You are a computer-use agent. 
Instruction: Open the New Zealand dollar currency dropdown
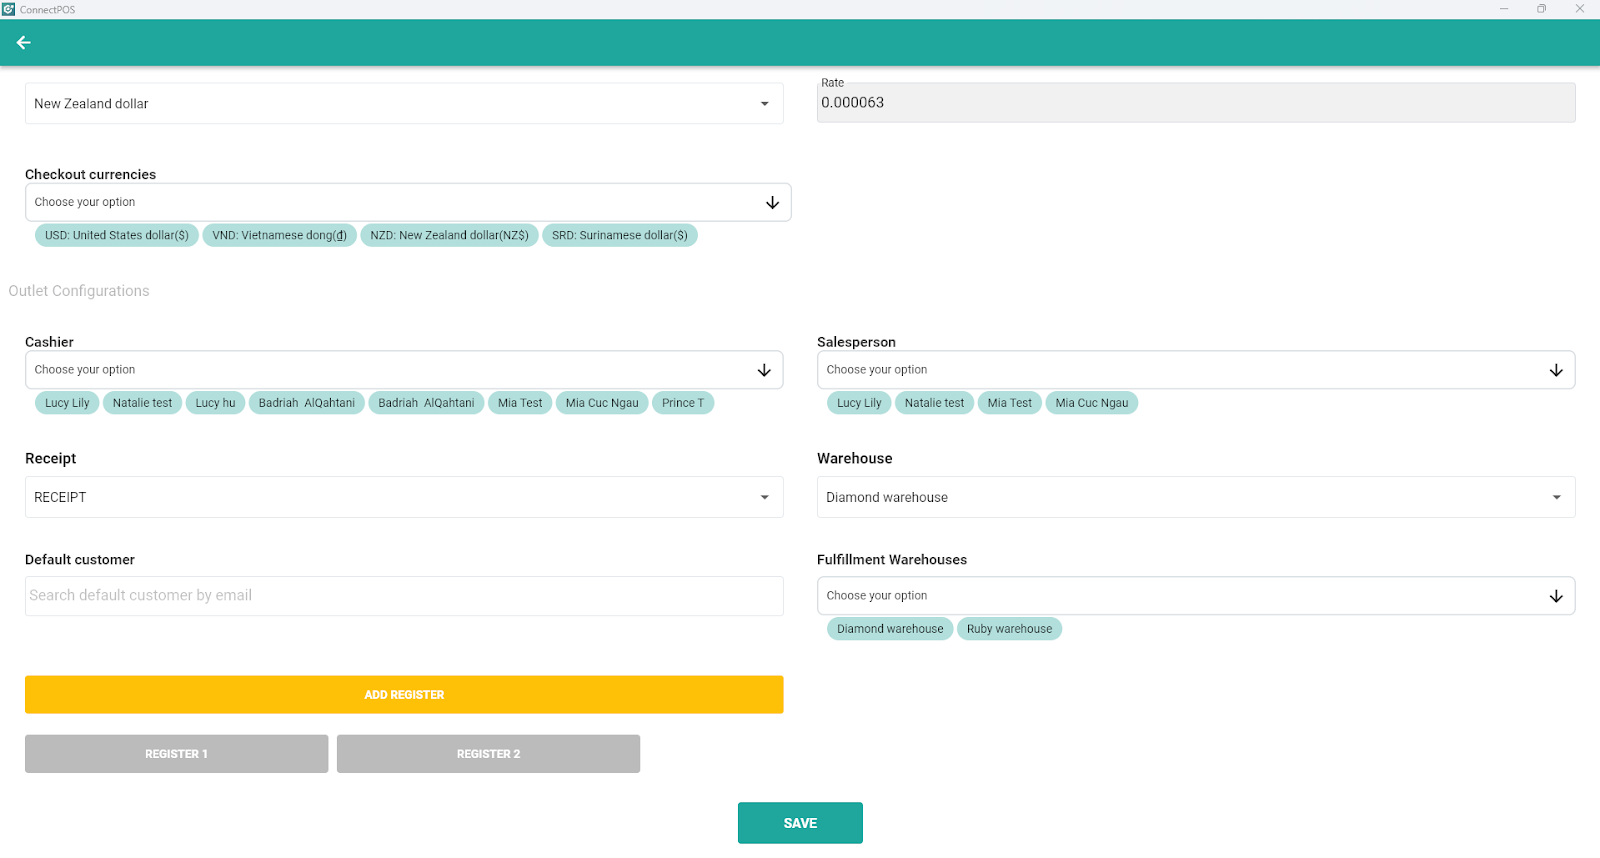coord(404,104)
